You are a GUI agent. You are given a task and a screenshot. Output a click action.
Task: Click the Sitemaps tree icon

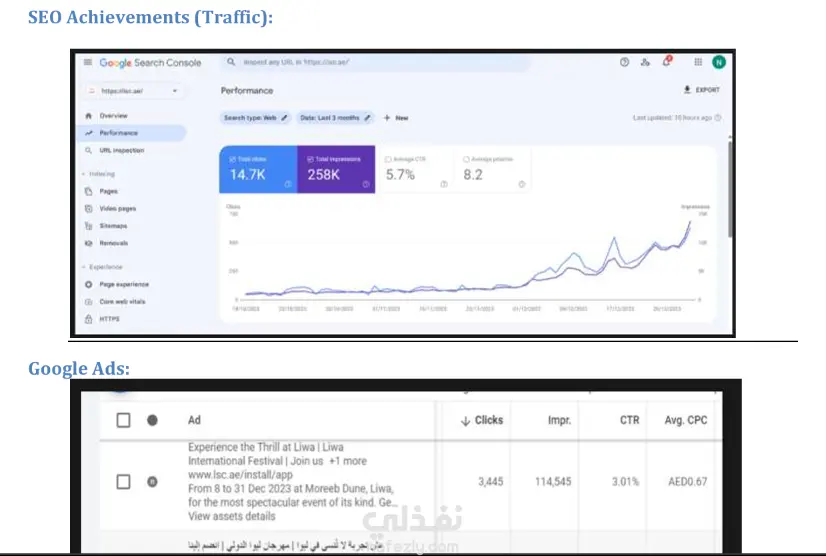pos(88,226)
